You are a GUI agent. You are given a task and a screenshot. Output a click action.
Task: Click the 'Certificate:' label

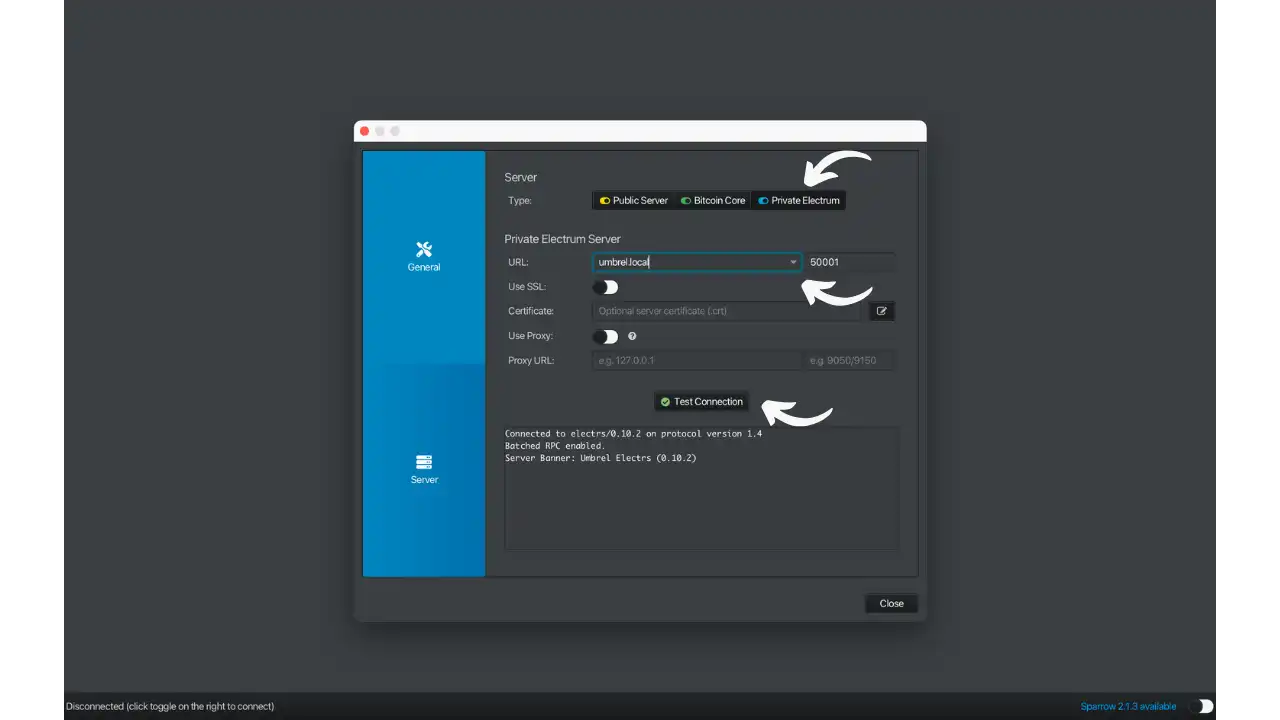(x=531, y=311)
